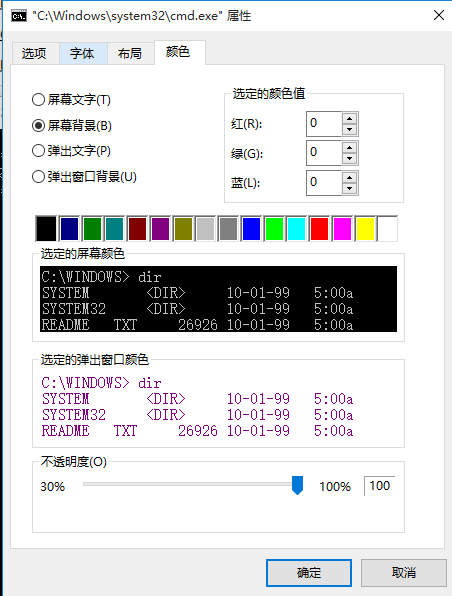The width and height of the screenshot is (452, 596).
Task: Pick the bright blue color swatch
Action: tap(251, 229)
